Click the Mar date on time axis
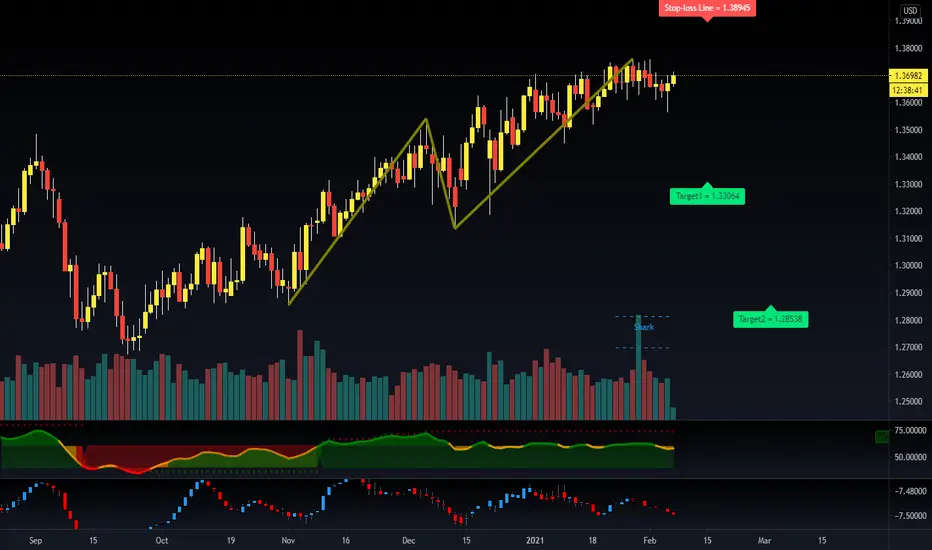Image resolution: width=932 pixels, height=550 pixels. pos(764,540)
